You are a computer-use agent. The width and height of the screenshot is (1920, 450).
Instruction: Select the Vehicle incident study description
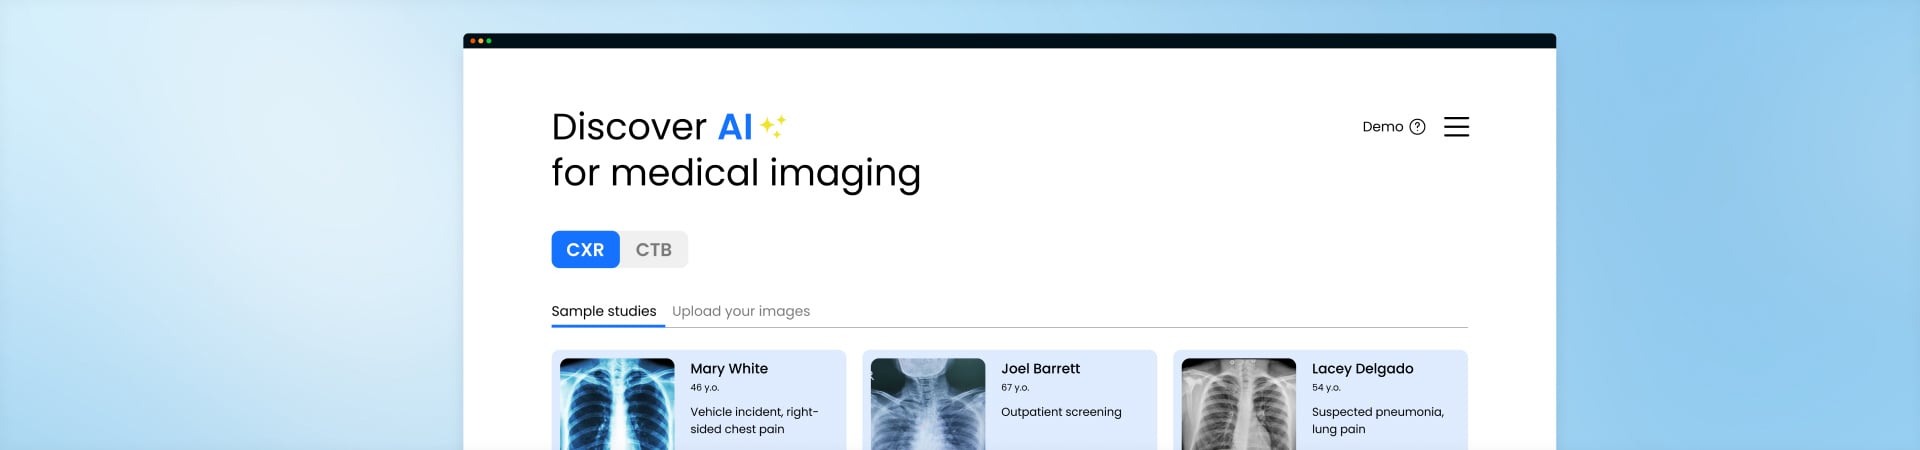pos(754,420)
